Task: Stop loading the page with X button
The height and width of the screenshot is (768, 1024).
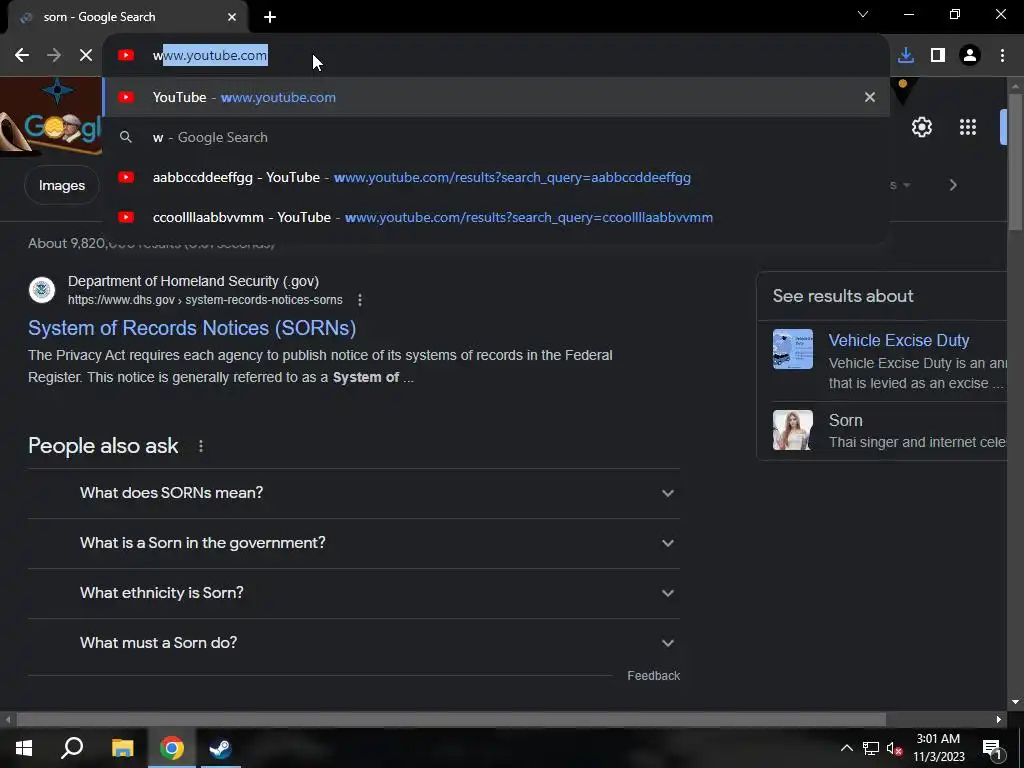Action: (86, 56)
